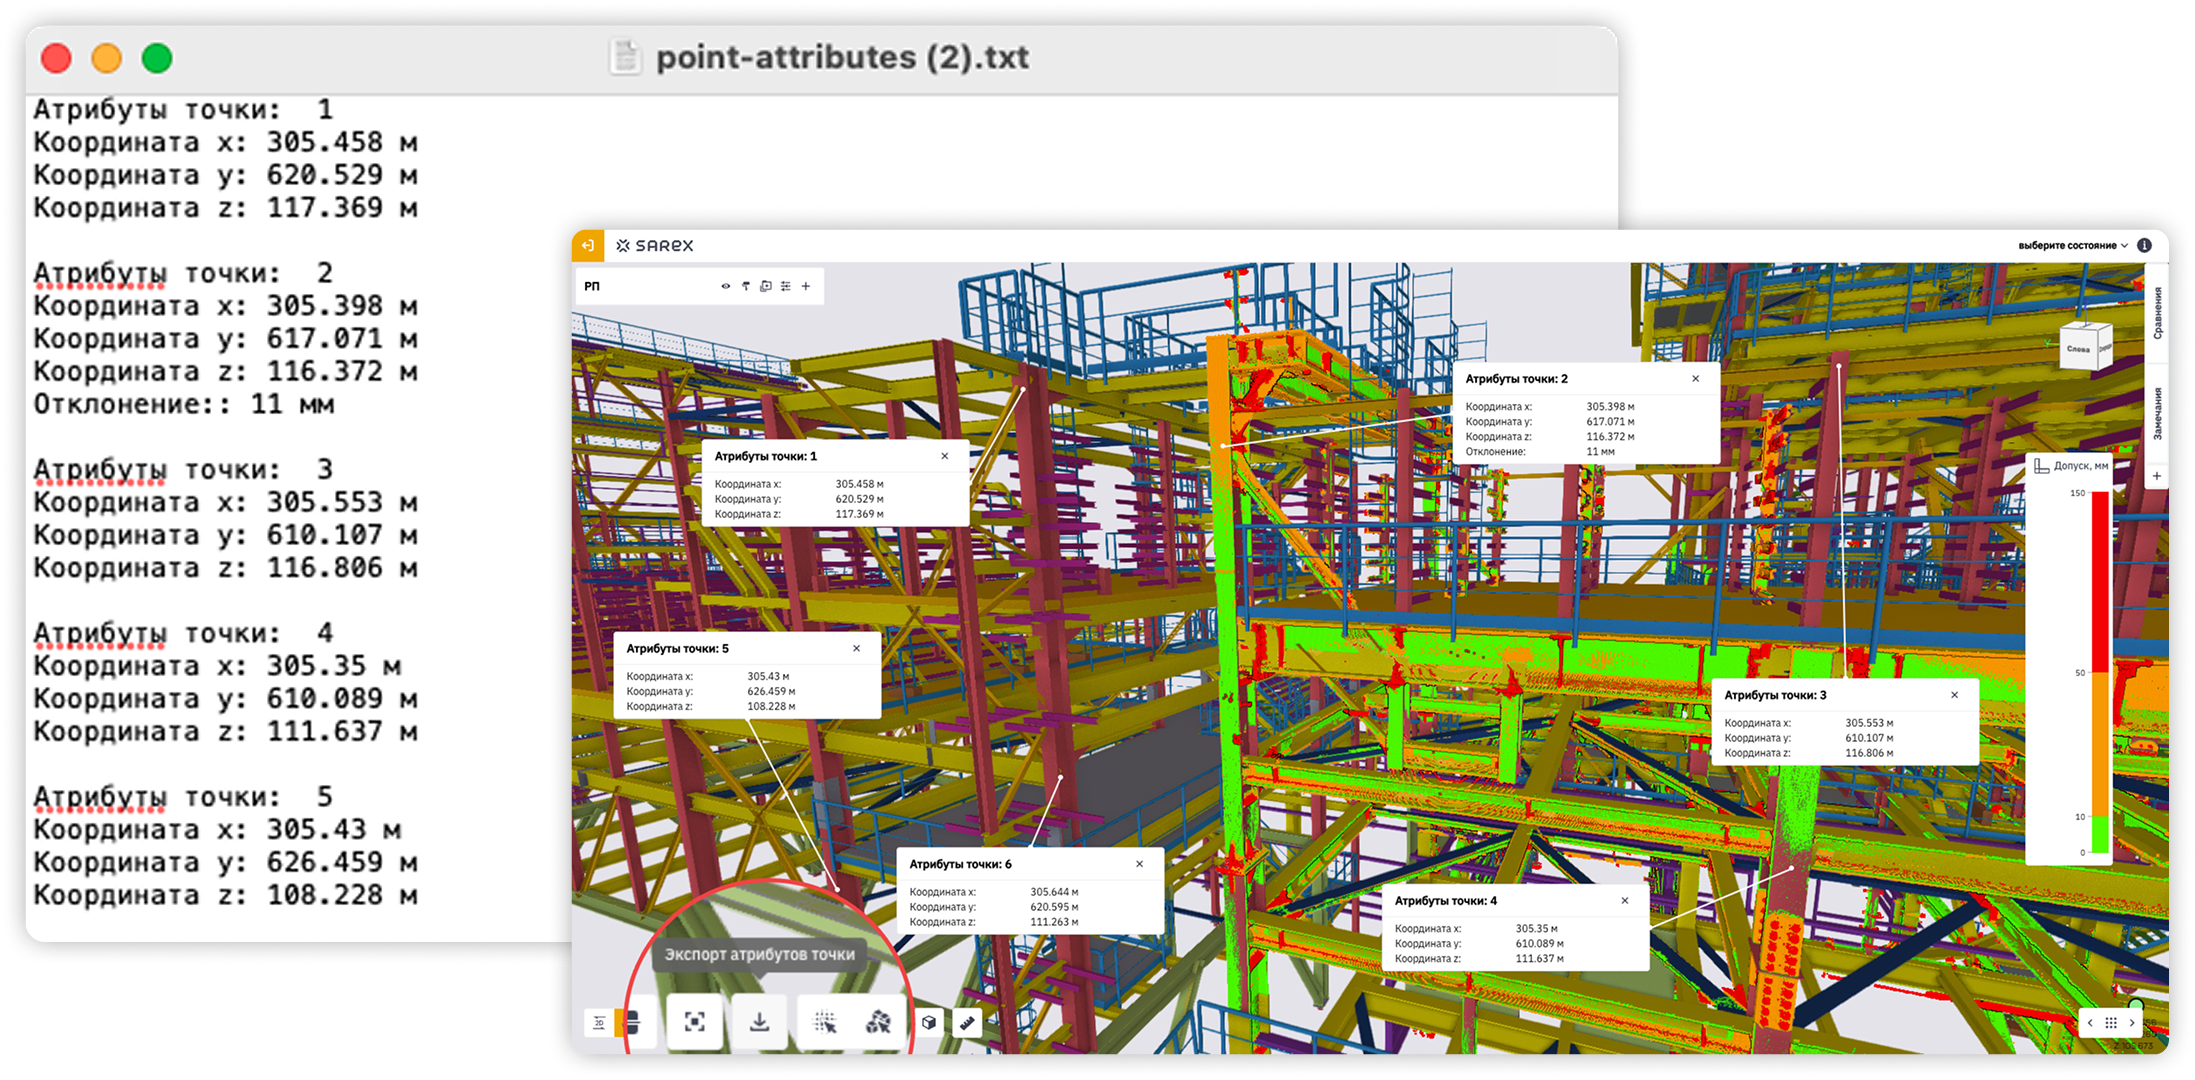Click the export point attributes download icon
The width and height of the screenshot is (2195, 1080).
pyautogui.click(x=760, y=1022)
